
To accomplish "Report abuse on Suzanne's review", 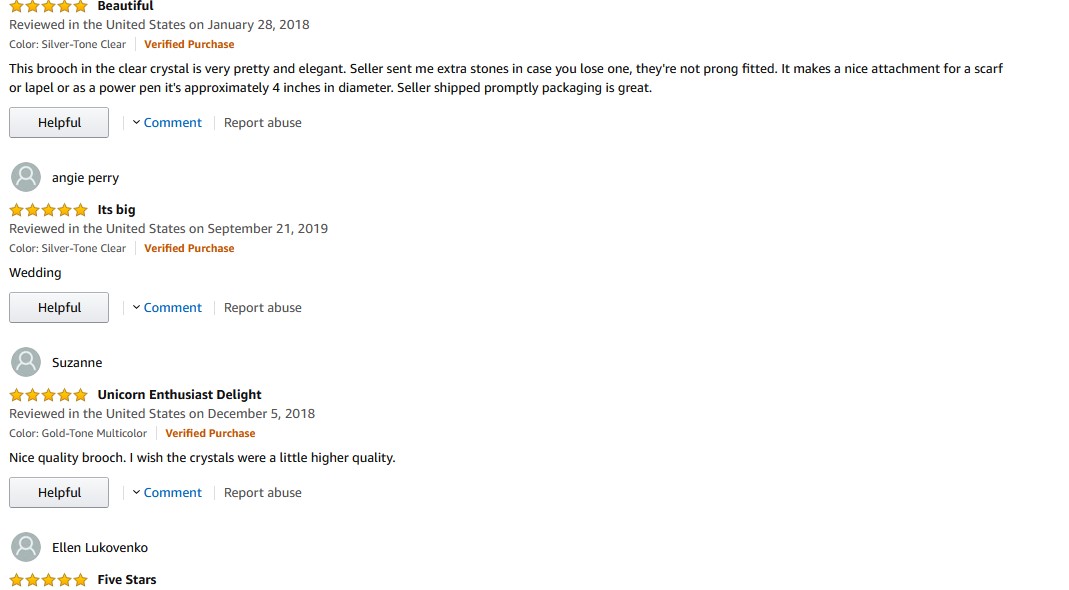I will [x=262, y=493].
